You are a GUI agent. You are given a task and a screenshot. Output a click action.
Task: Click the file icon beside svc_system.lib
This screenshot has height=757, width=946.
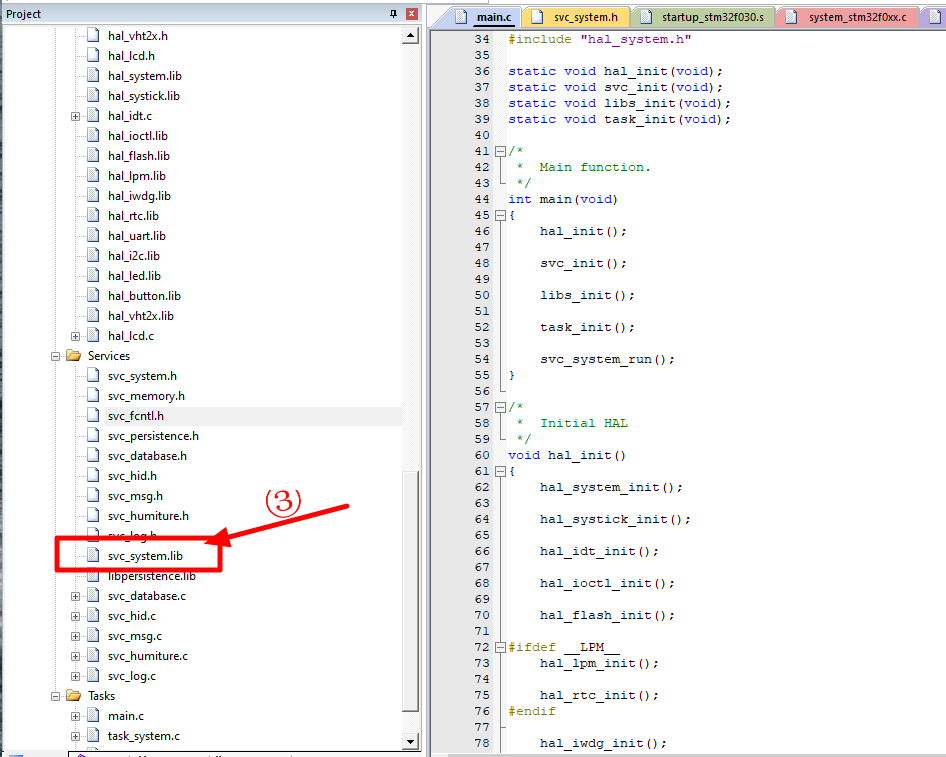point(93,556)
